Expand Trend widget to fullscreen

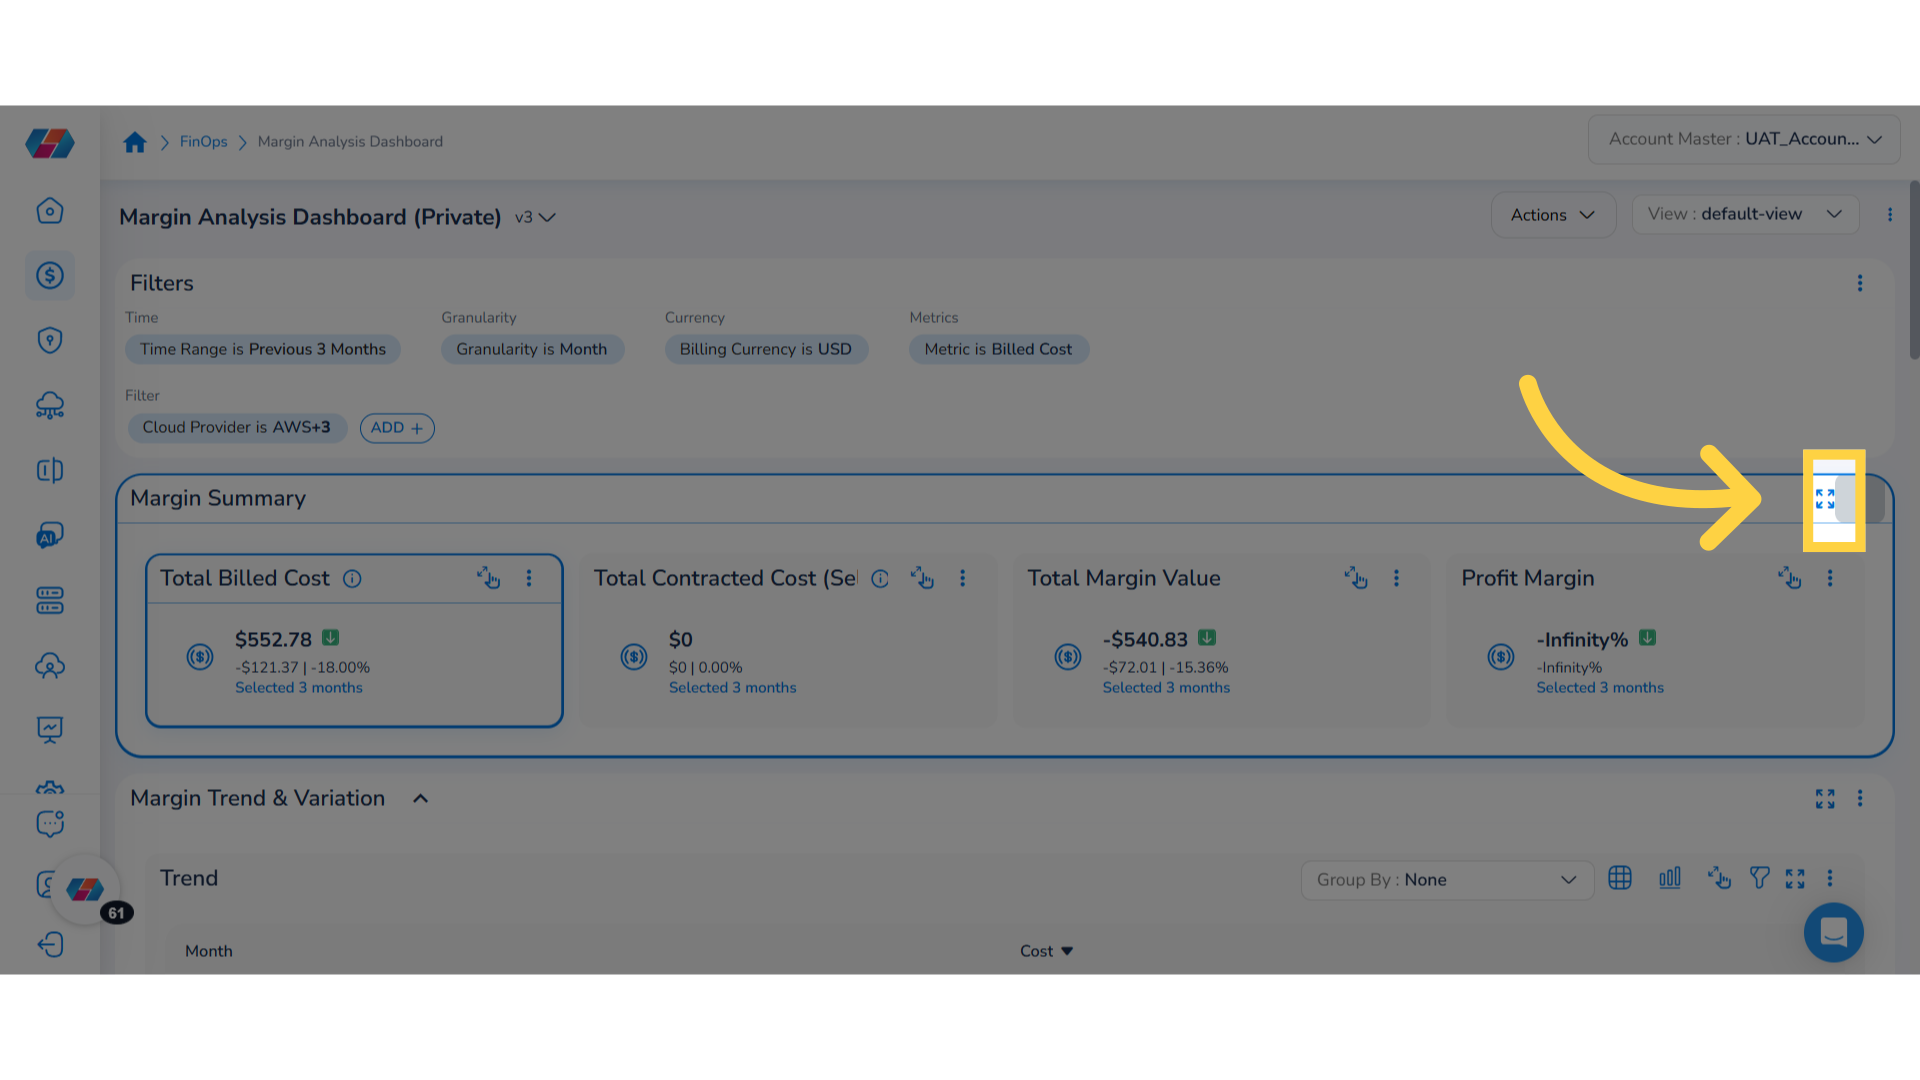pos(1795,879)
